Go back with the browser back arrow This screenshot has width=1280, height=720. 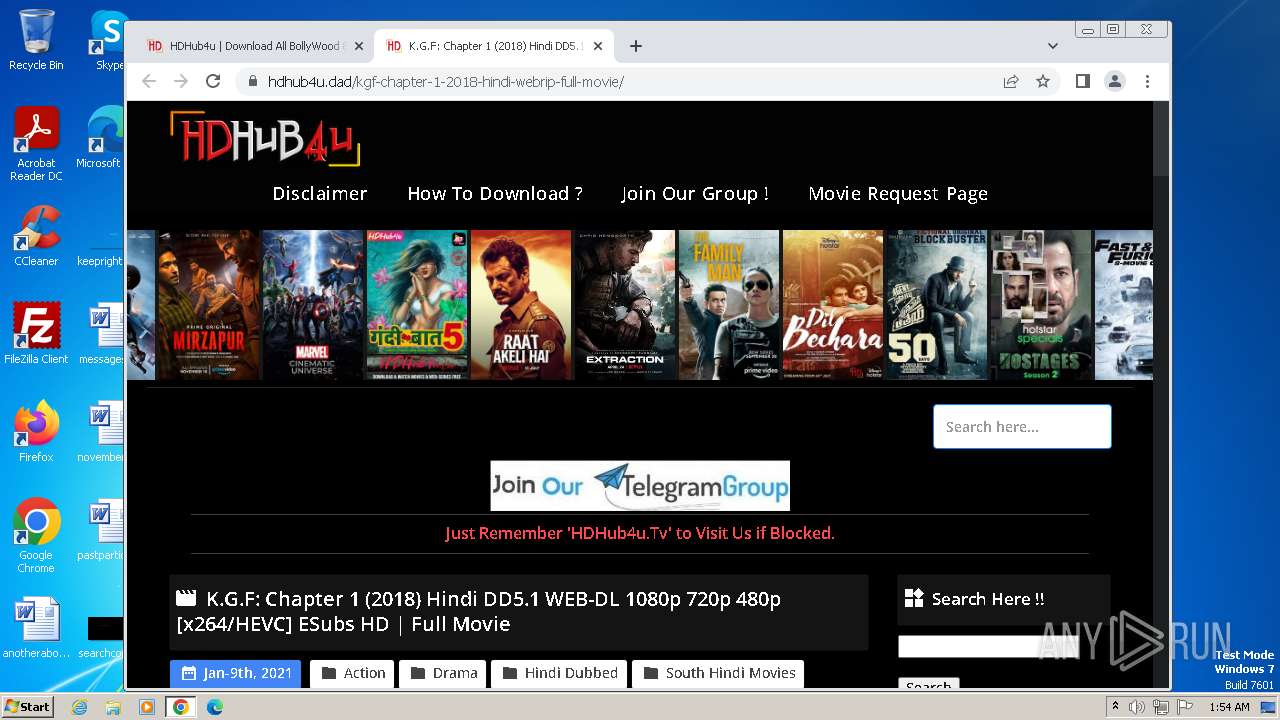coord(149,82)
